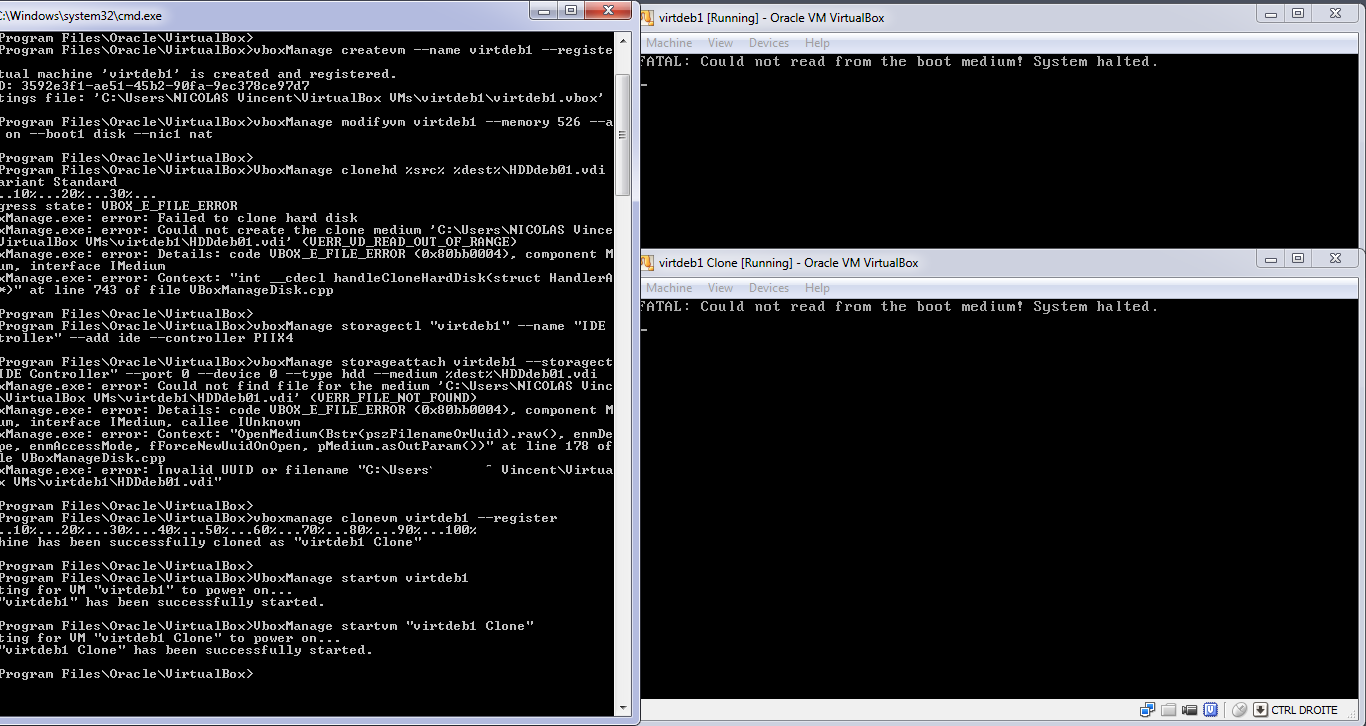This screenshot has height=726, width=1366.
Task: Click the host key arrow icon
Action: tap(1261, 709)
